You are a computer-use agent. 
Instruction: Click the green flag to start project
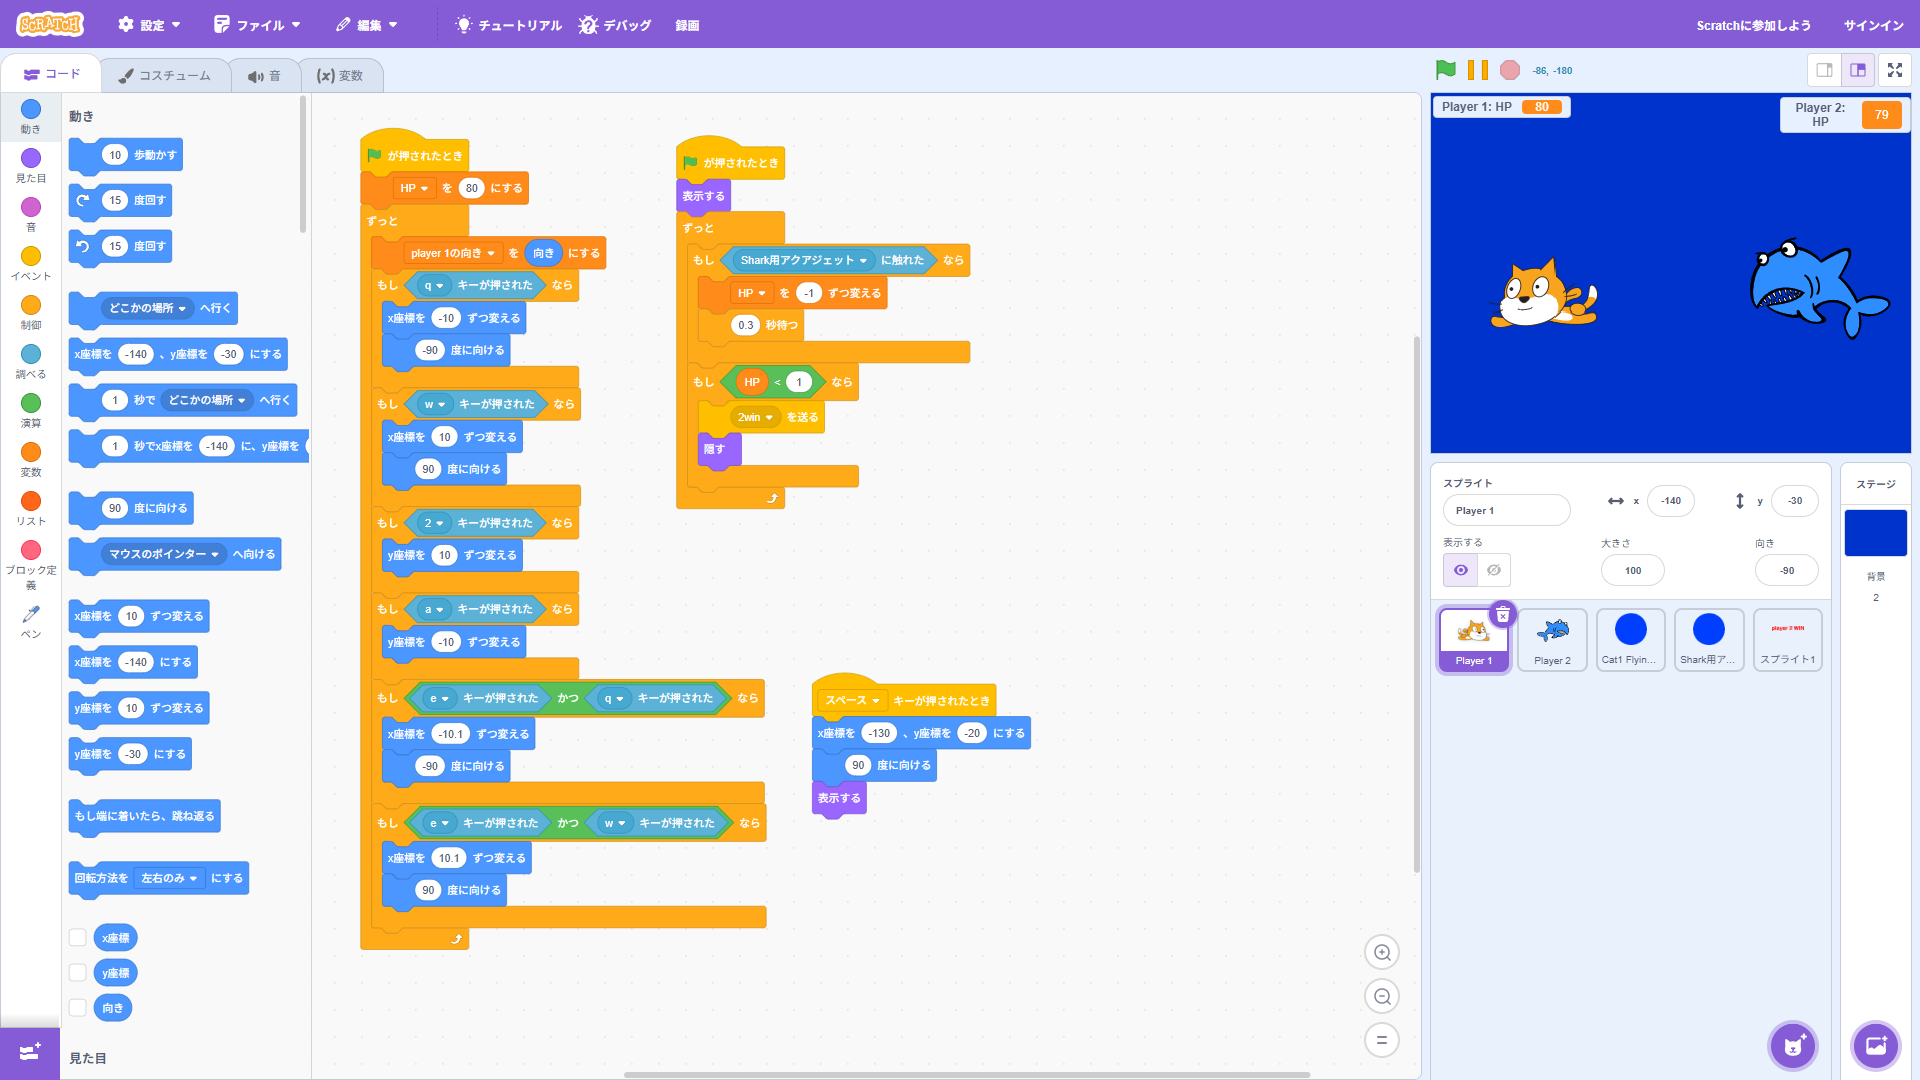pos(1445,70)
